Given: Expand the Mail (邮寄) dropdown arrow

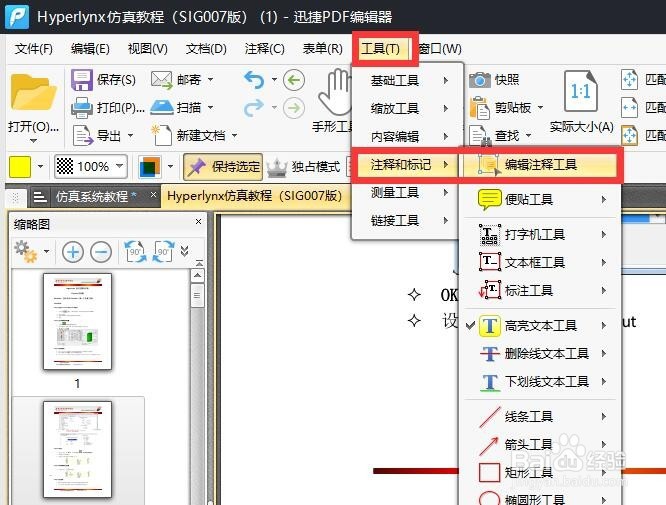Looking at the screenshot, I should click(x=210, y=80).
